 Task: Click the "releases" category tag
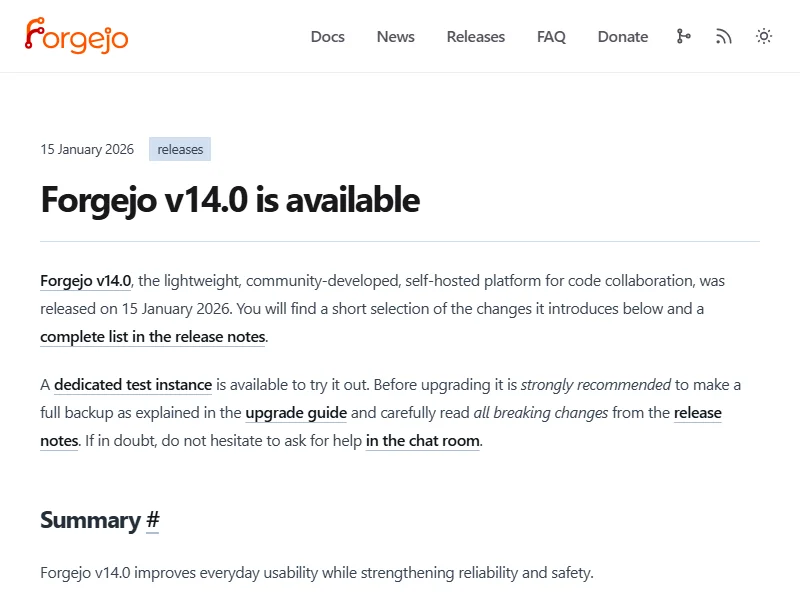point(180,150)
